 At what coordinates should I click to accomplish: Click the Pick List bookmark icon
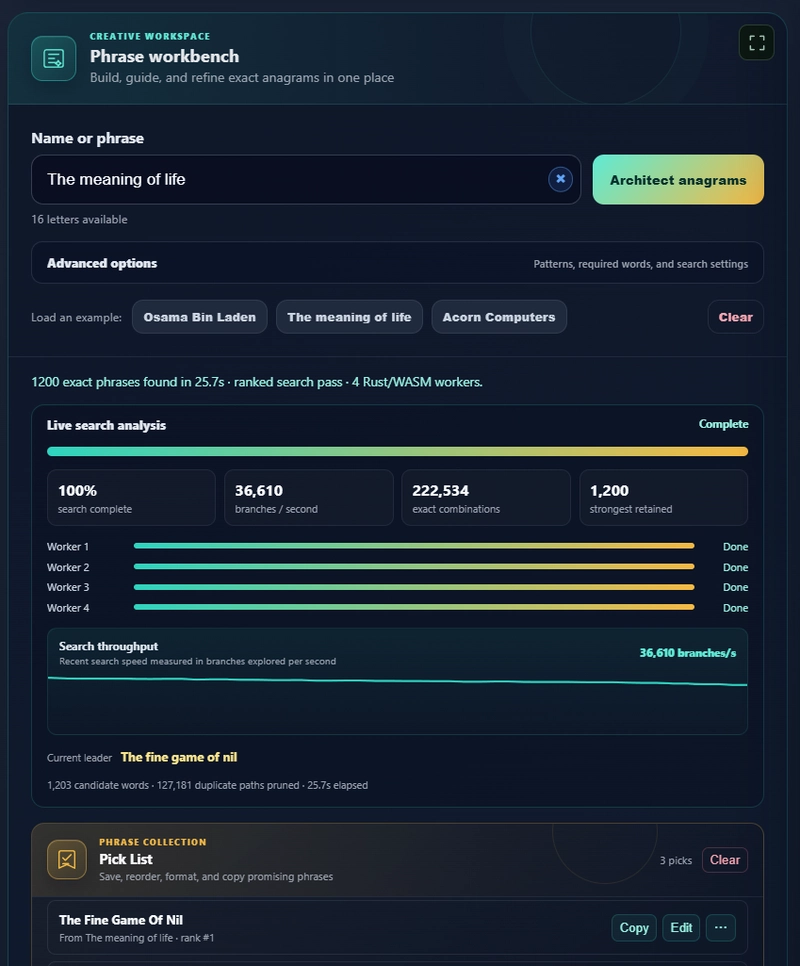67,859
